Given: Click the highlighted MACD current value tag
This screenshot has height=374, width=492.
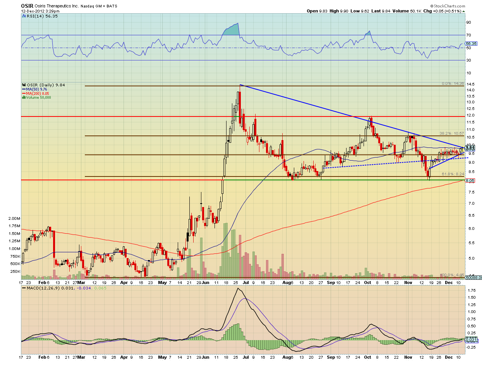Looking at the screenshot, I should coord(472,340).
